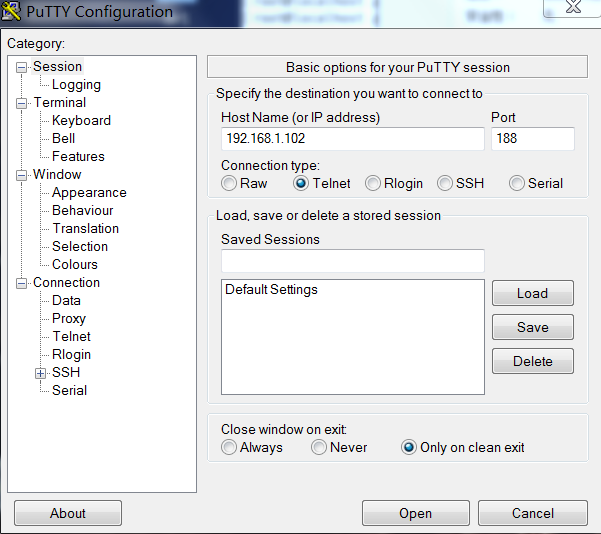The image size is (601, 534).
Task: Open the Behaviour settings category
Action: [83, 210]
